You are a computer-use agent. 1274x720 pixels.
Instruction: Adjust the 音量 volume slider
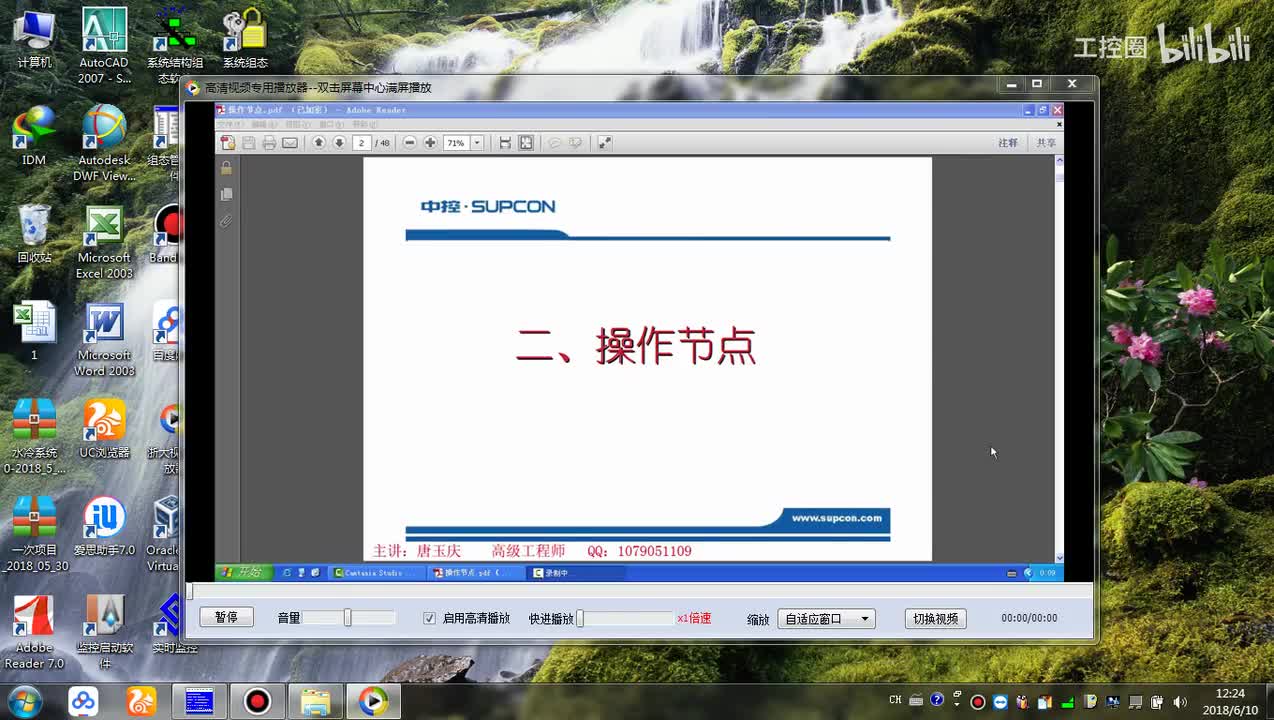[x=348, y=618]
